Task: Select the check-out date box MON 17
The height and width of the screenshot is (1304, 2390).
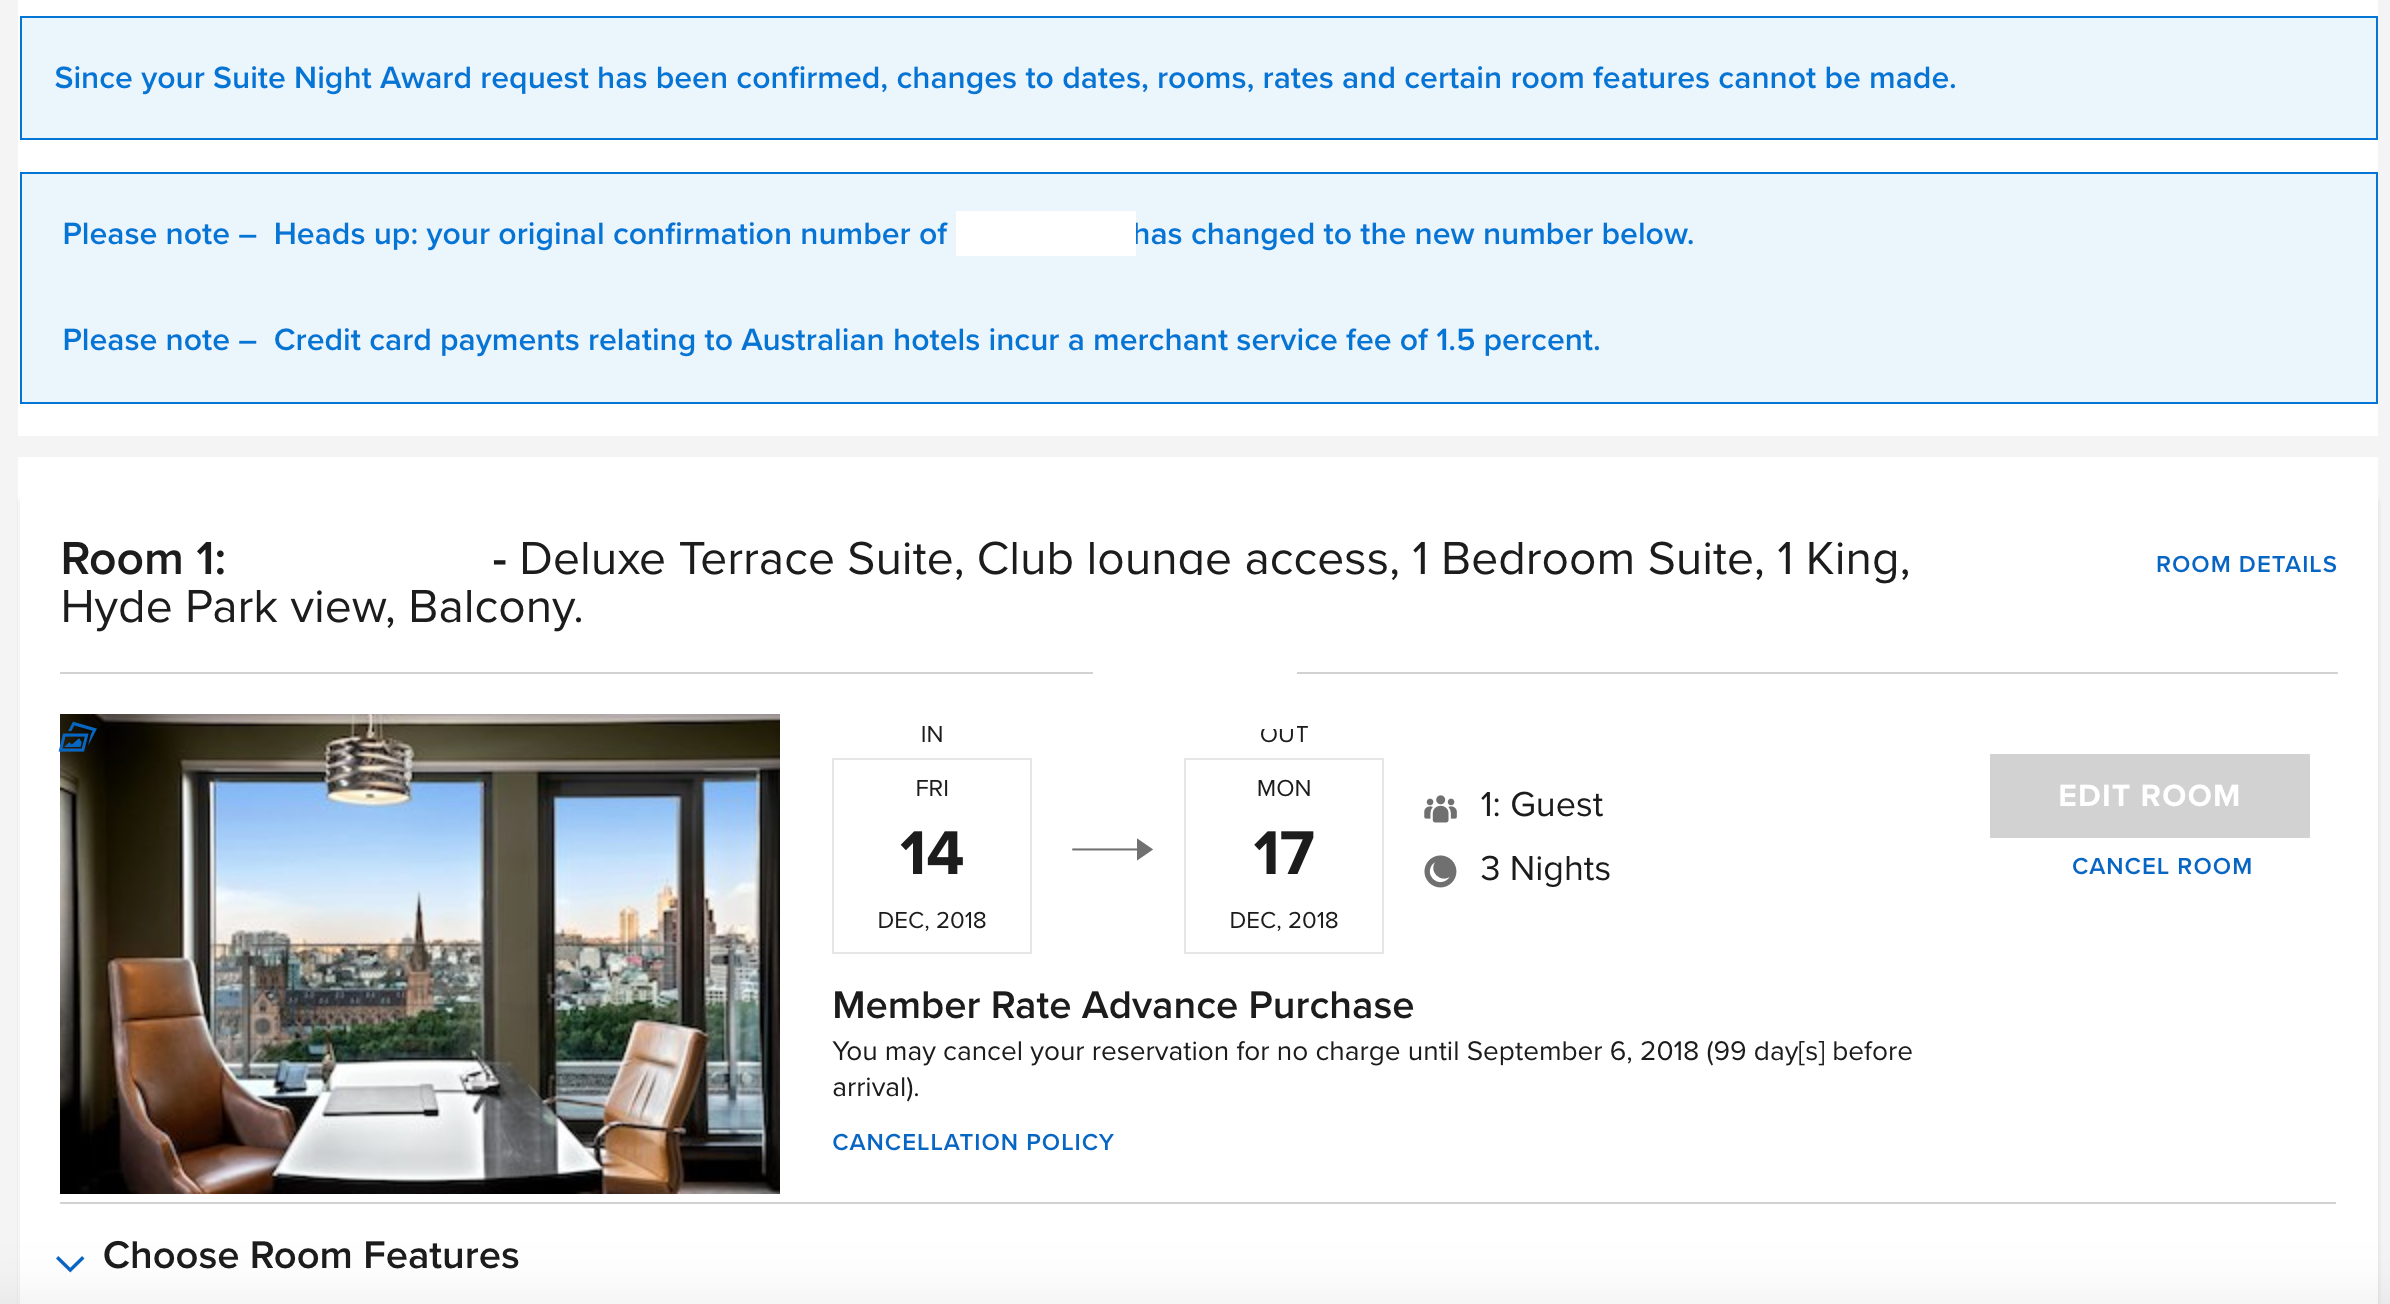Action: coord(1283,855)
